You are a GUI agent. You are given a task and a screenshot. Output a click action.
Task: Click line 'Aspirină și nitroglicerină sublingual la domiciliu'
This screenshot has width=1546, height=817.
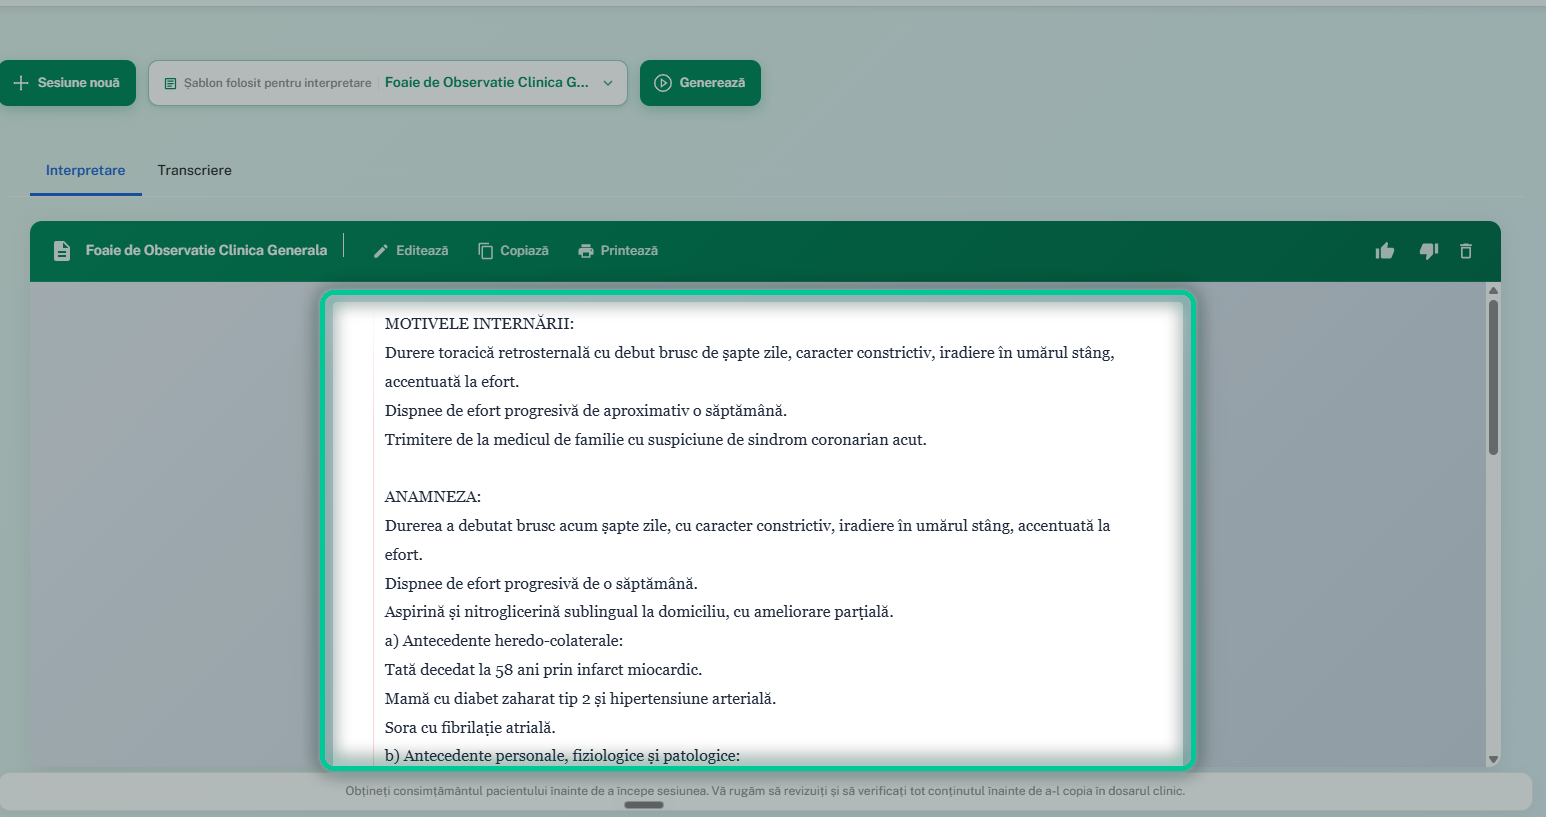[x=639, y=612]
